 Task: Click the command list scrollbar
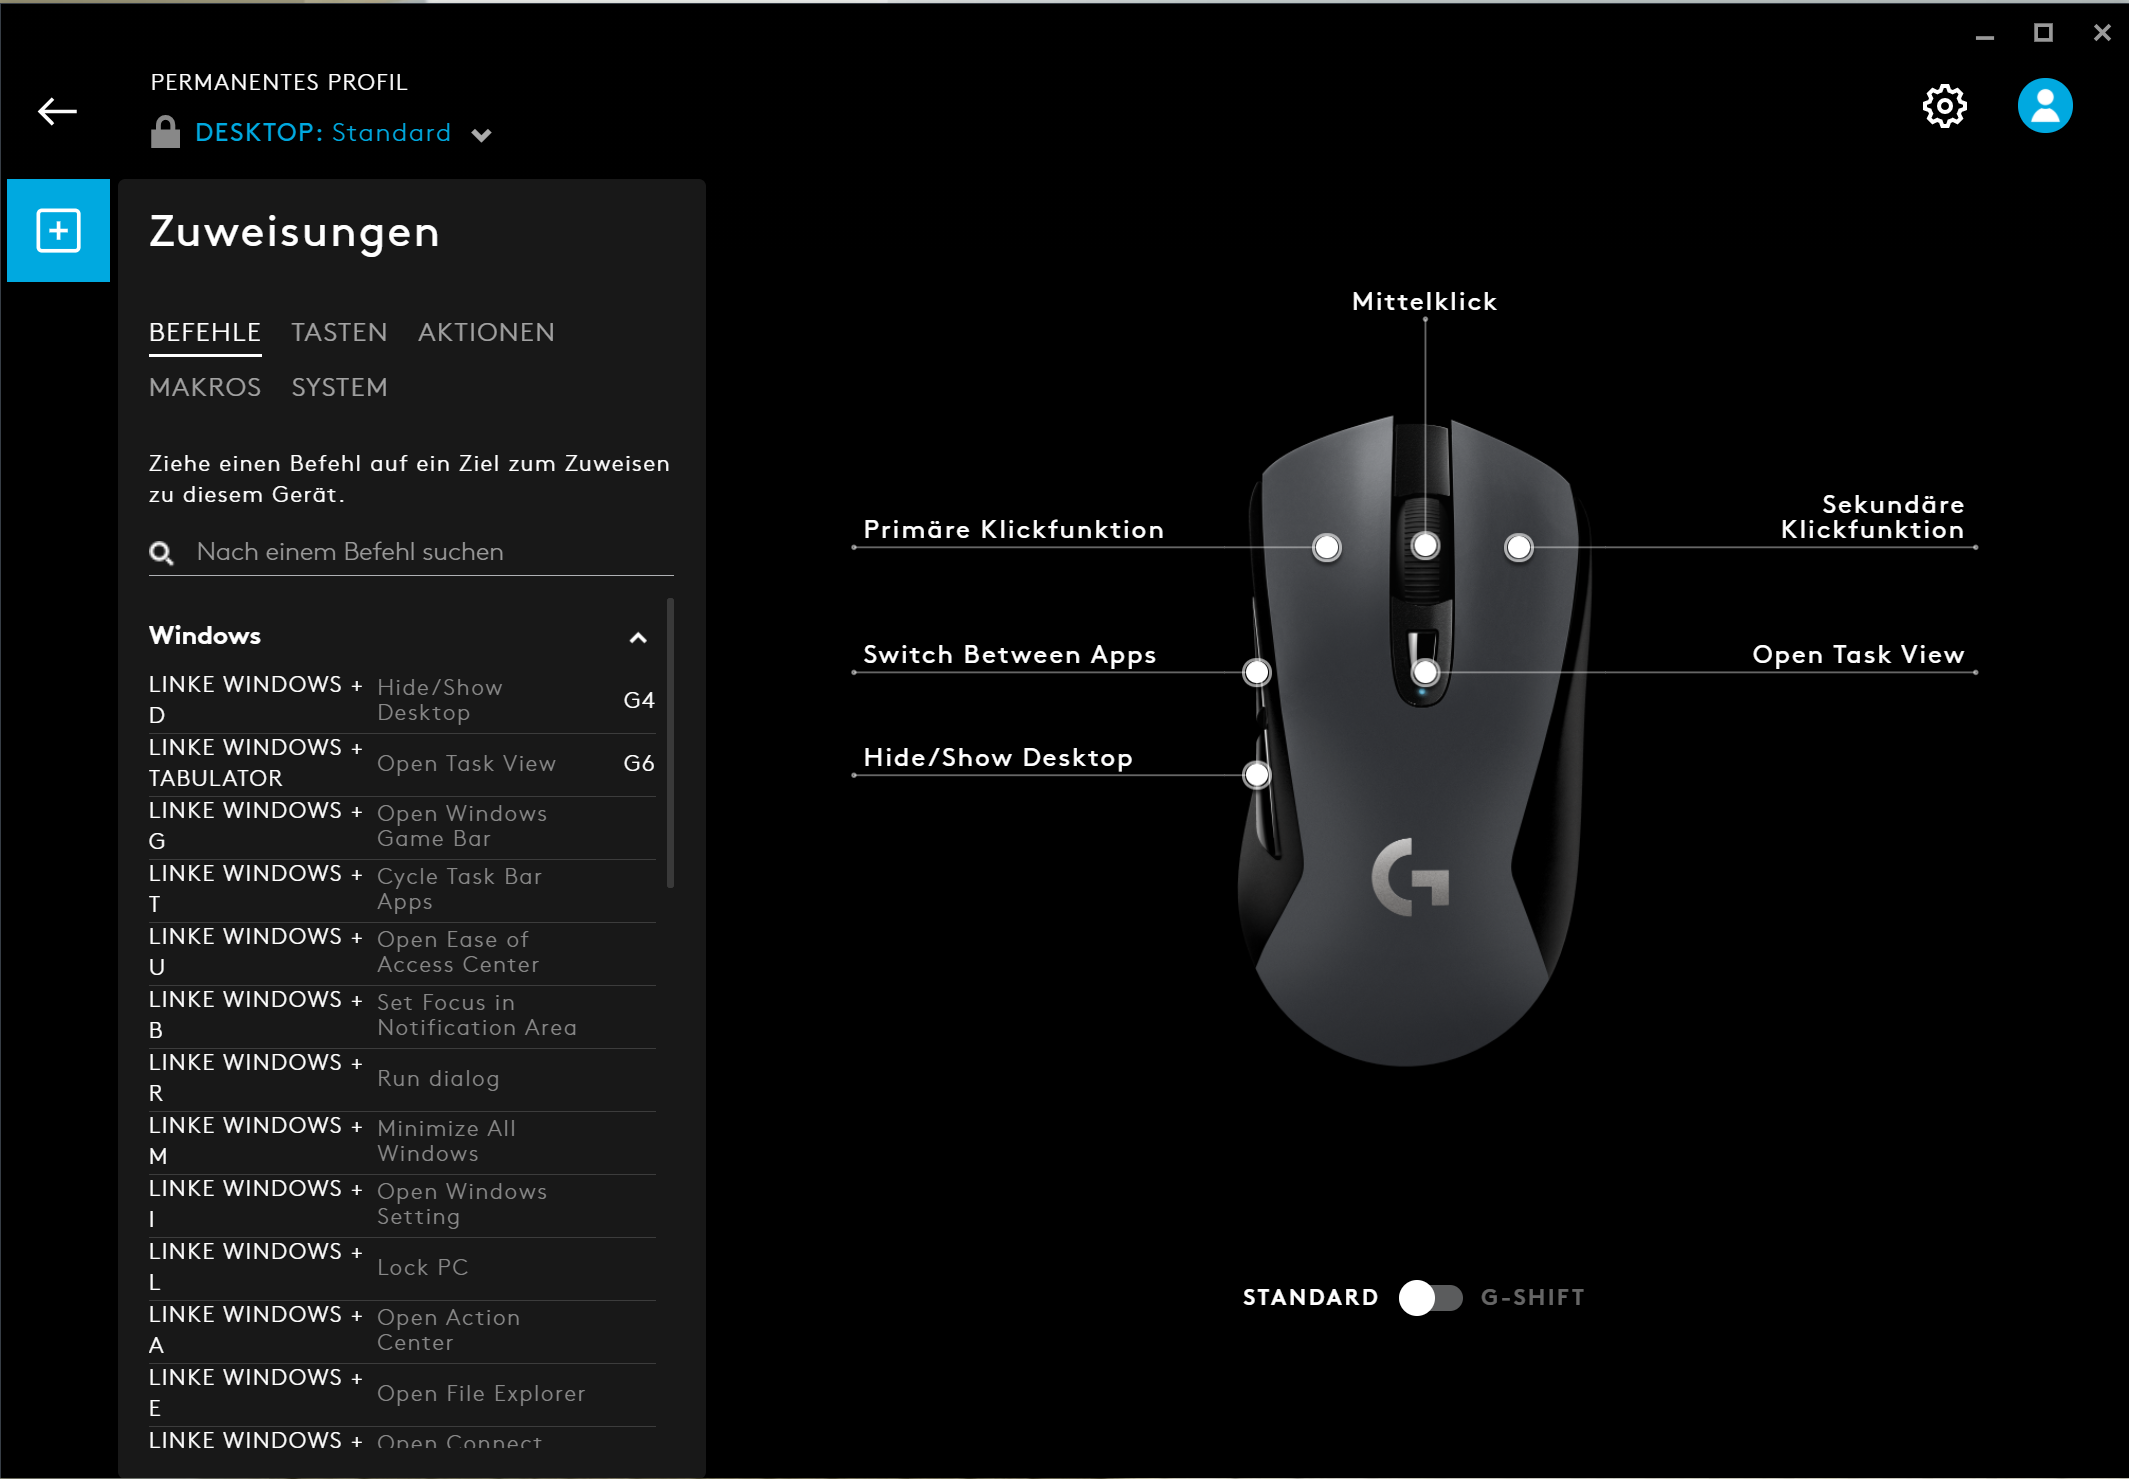point(670,742)
